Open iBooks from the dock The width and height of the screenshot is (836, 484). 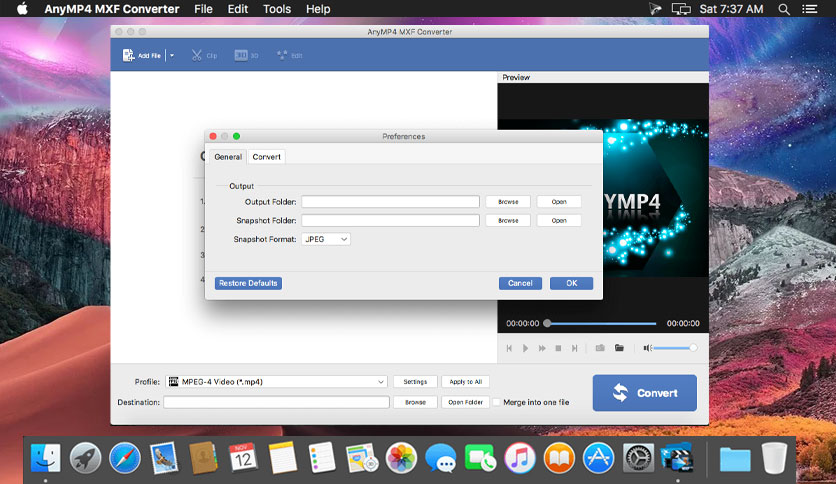click(x=559, y=458)
